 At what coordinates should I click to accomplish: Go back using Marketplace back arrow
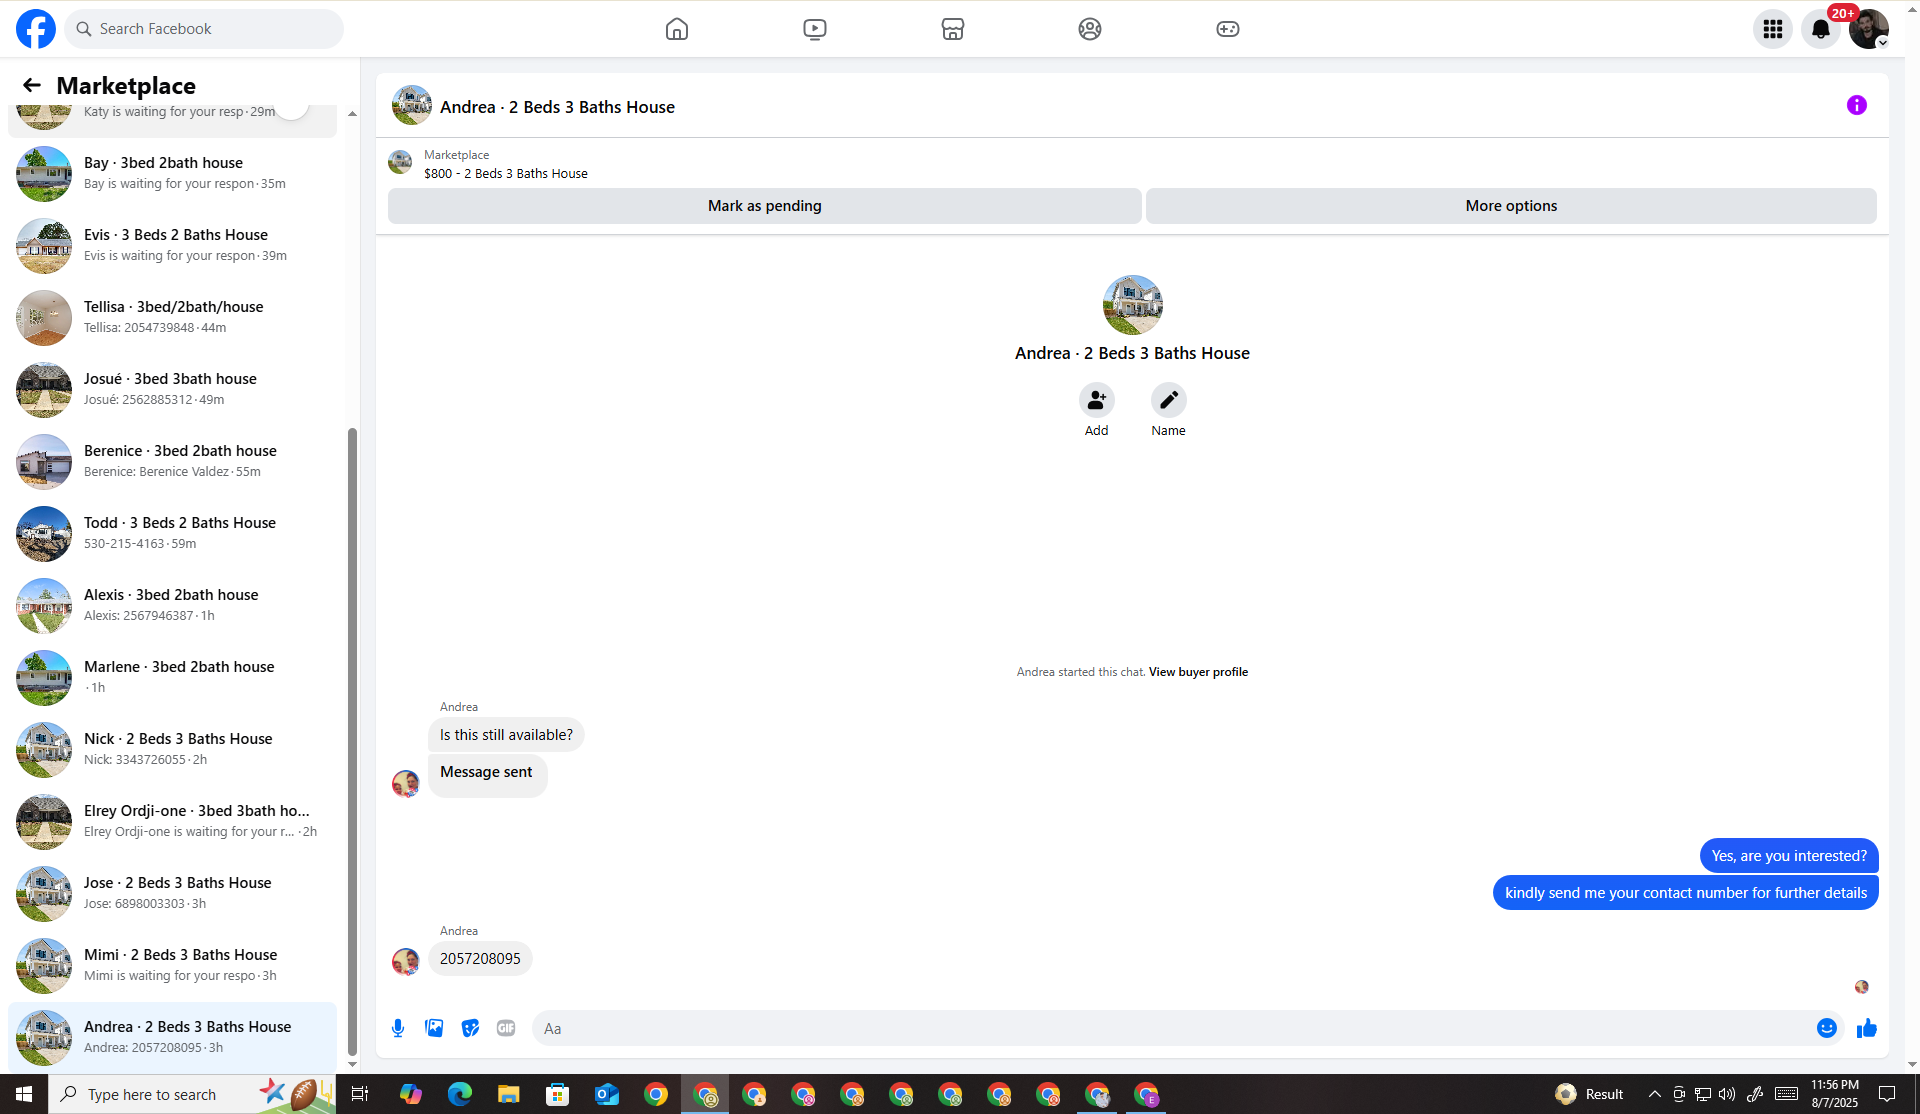(32, 85)
